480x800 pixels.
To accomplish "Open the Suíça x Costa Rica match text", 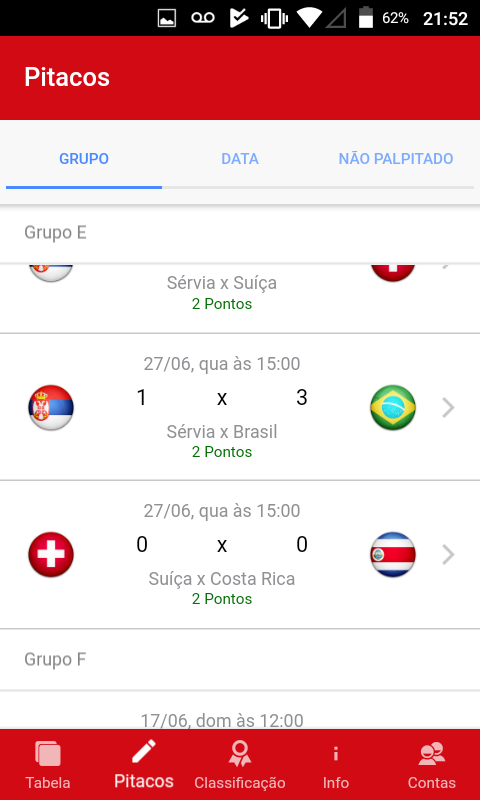I will point(222,579).
